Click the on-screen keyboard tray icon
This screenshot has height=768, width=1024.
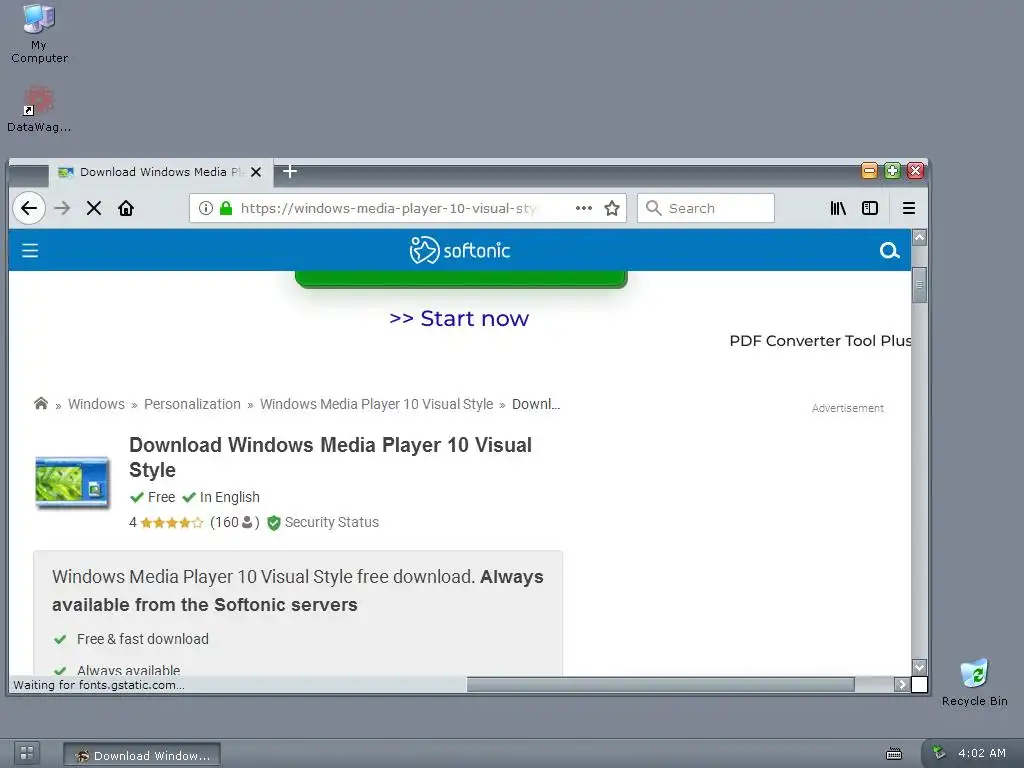(x=894, y=754)
